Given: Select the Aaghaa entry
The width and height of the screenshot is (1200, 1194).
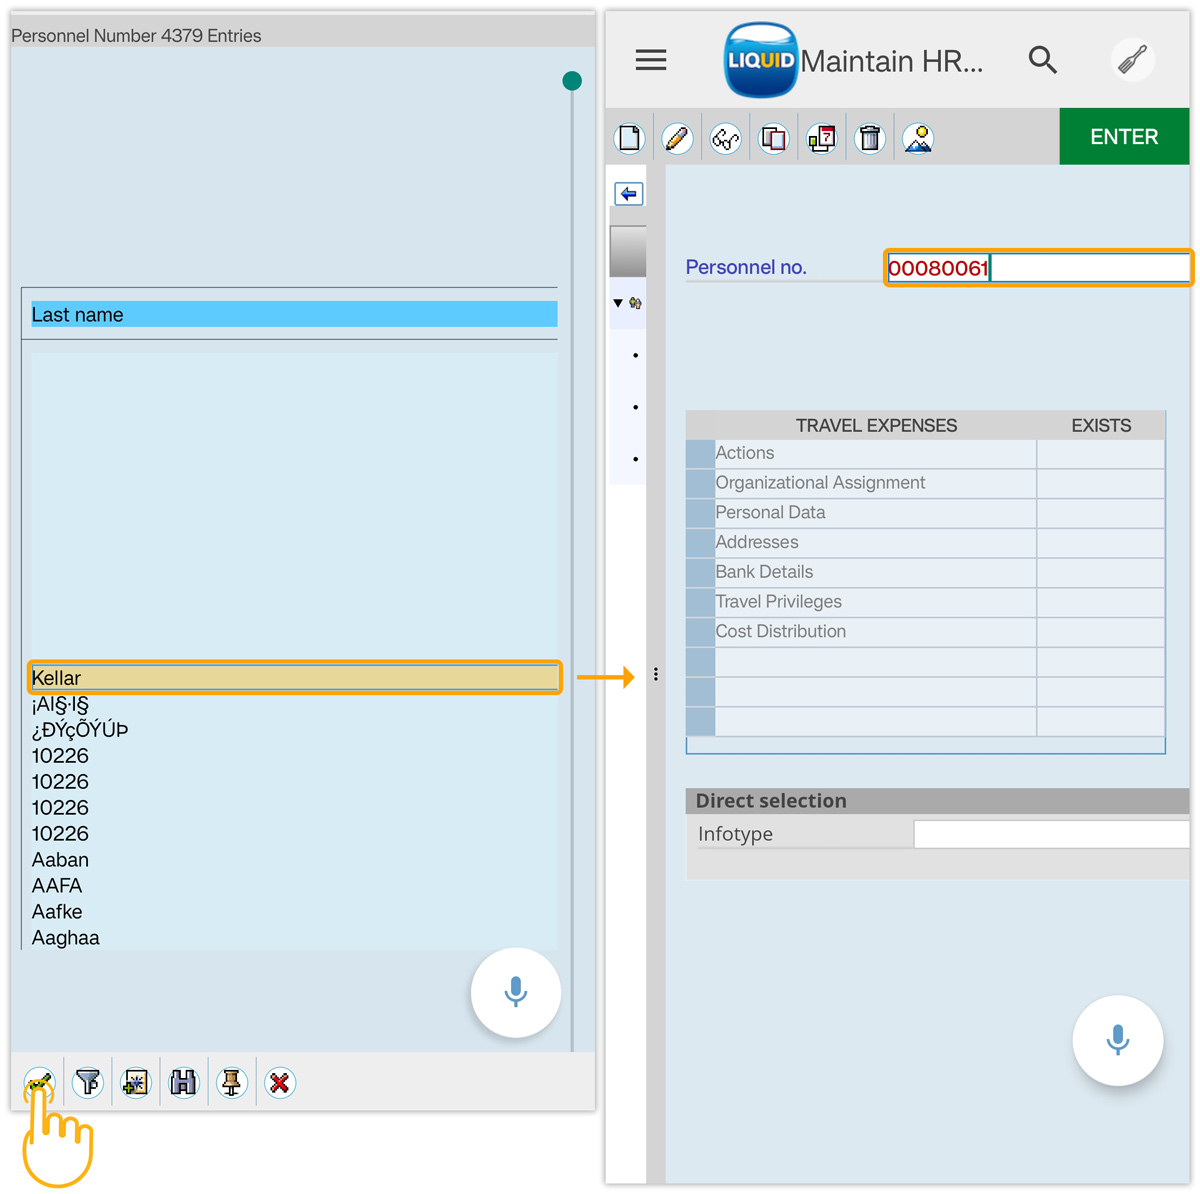Looking at the screenshot, I should [66, 938].
